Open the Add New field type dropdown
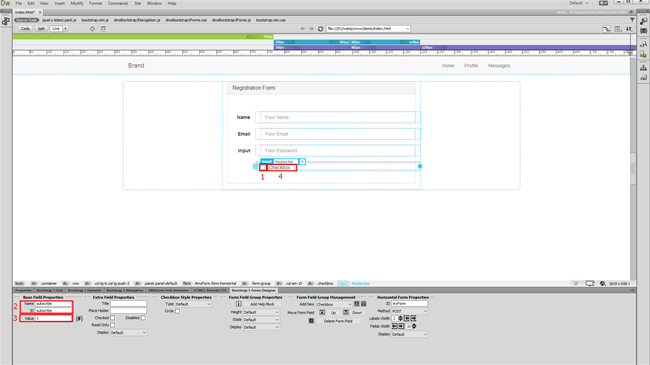The height and width of the screenshot is (365, 650). pyautogui.click(x=334, y=304)
